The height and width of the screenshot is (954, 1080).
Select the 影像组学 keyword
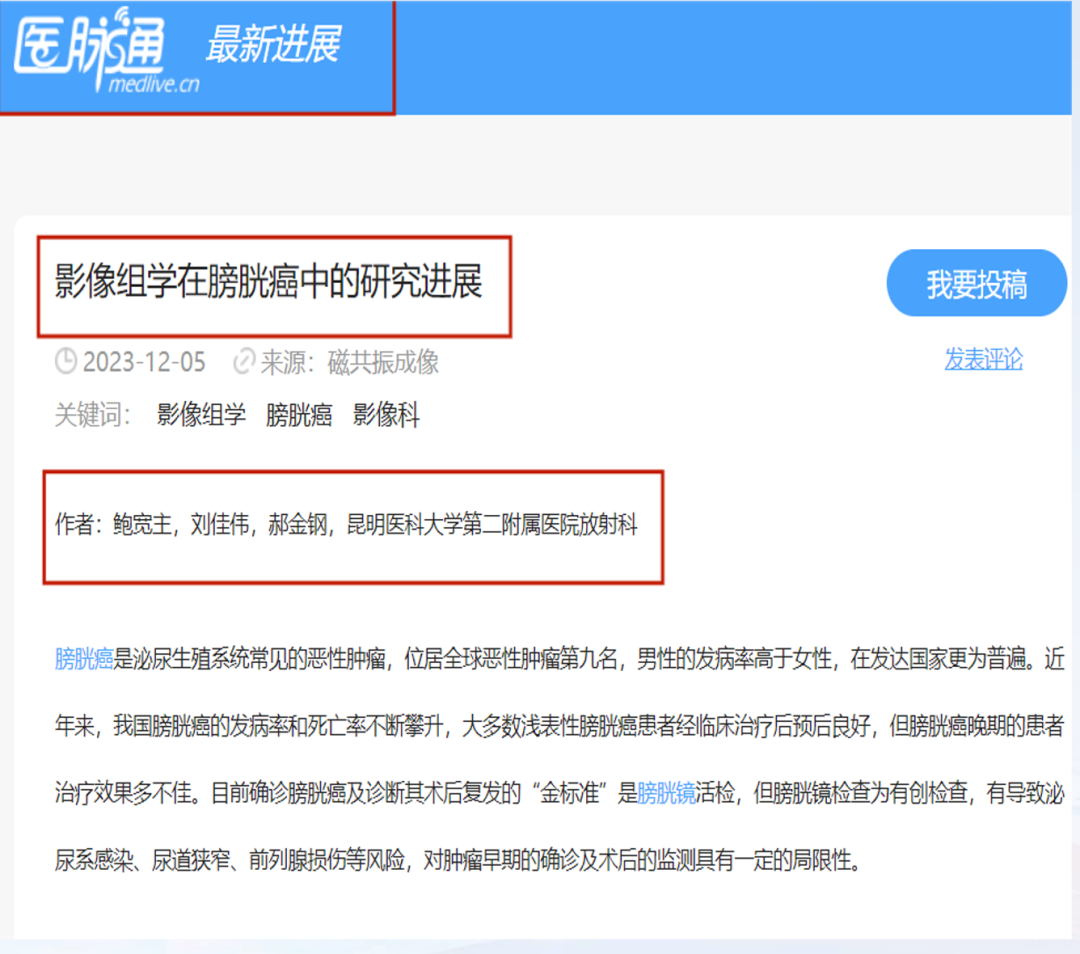[x=201, y=415]
